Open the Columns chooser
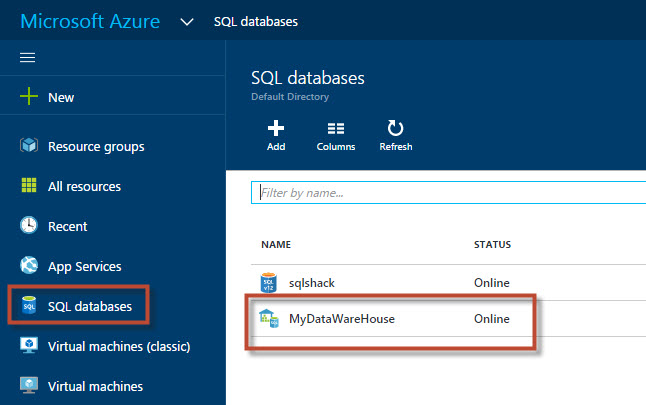The image size is (646, 405). coord(336,135)
